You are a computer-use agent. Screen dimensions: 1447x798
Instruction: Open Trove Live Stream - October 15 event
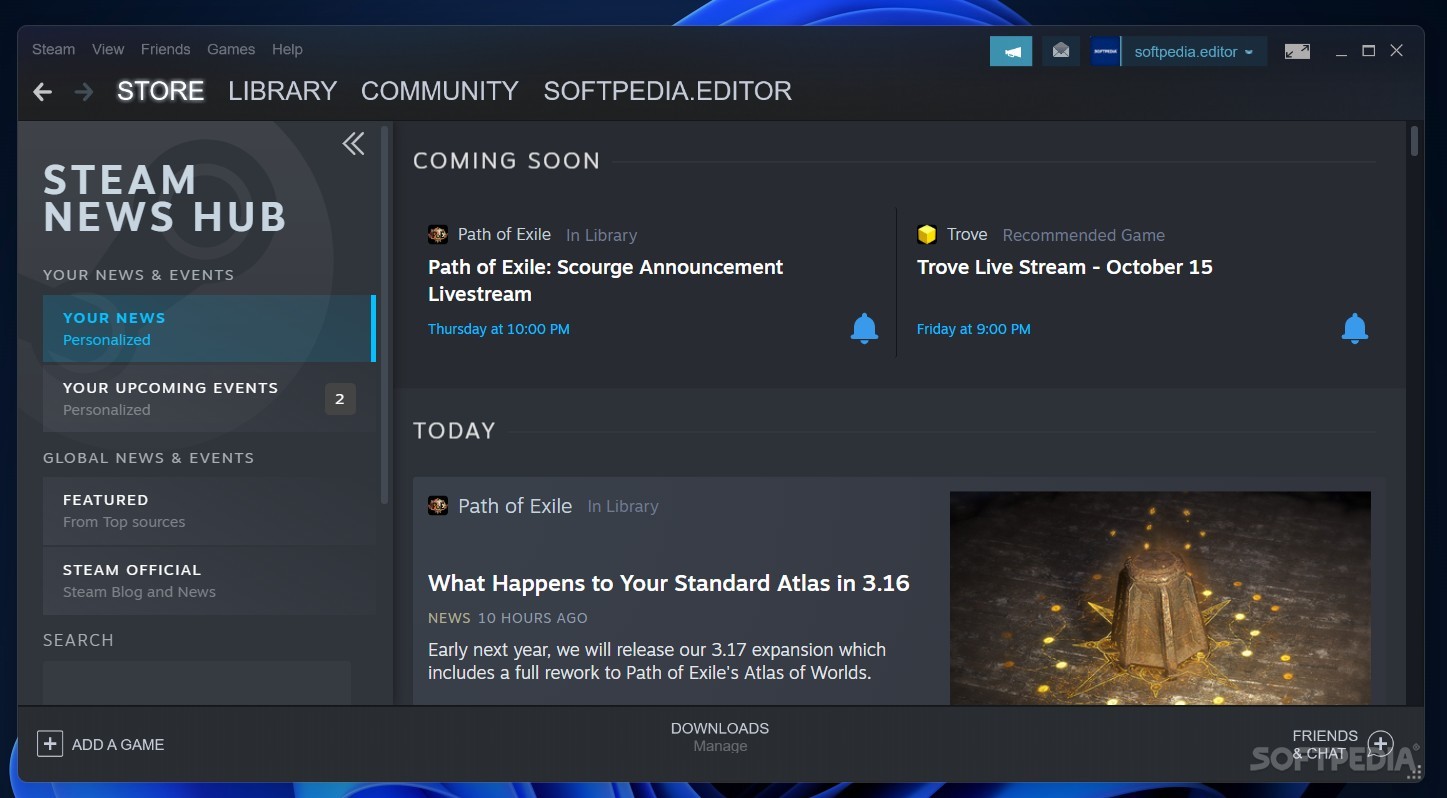pos(1064,267)
